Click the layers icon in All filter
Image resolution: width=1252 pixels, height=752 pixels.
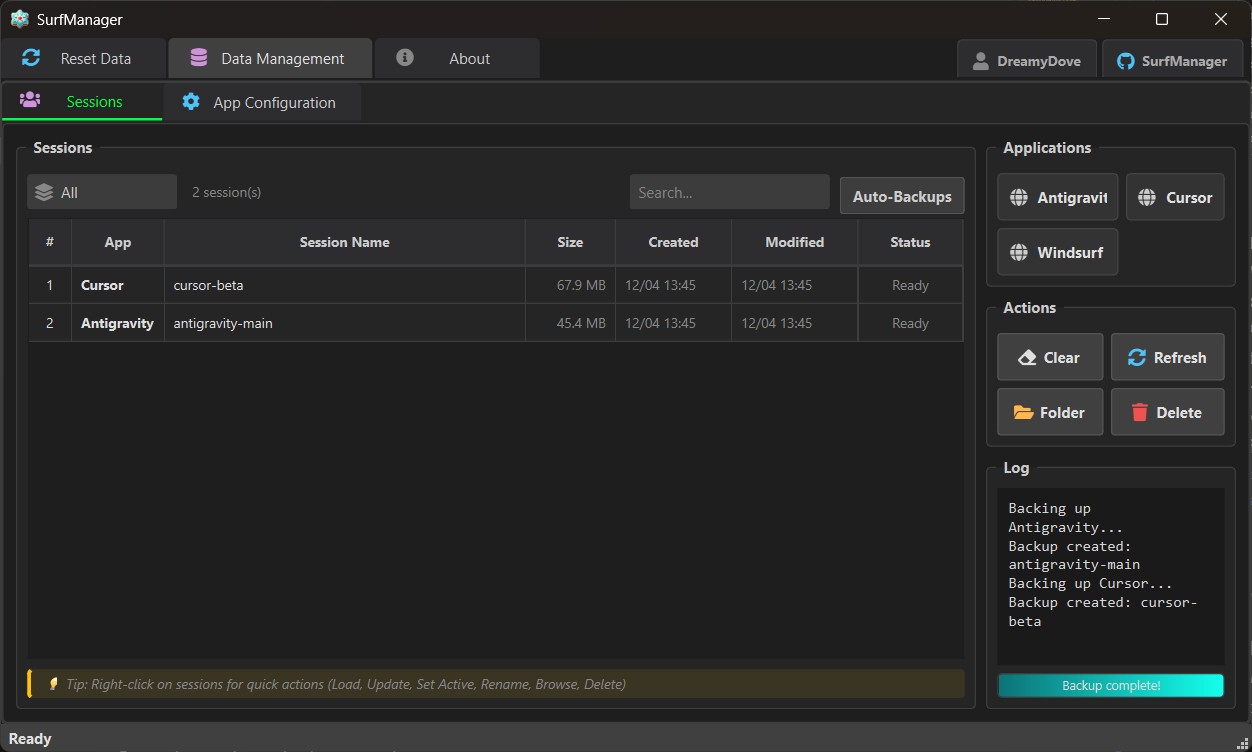tap(44, 192)
